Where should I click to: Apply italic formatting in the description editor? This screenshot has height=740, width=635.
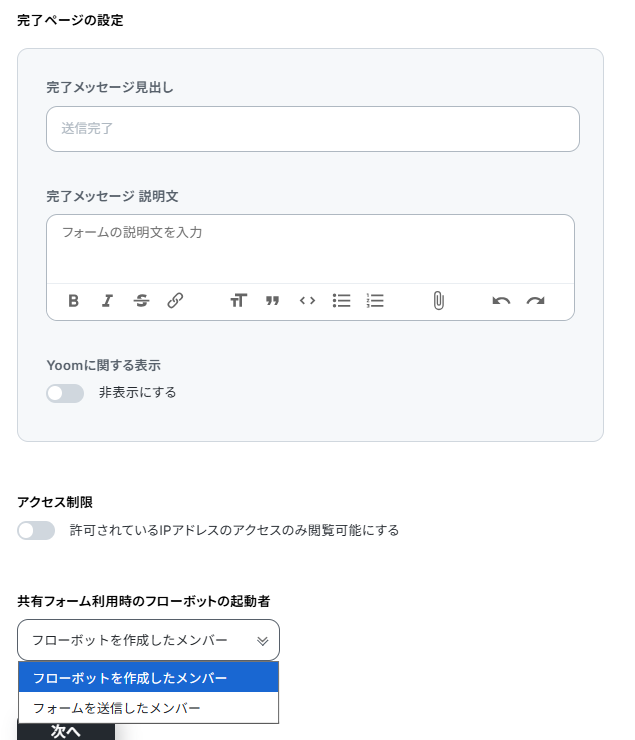(107, 301)
